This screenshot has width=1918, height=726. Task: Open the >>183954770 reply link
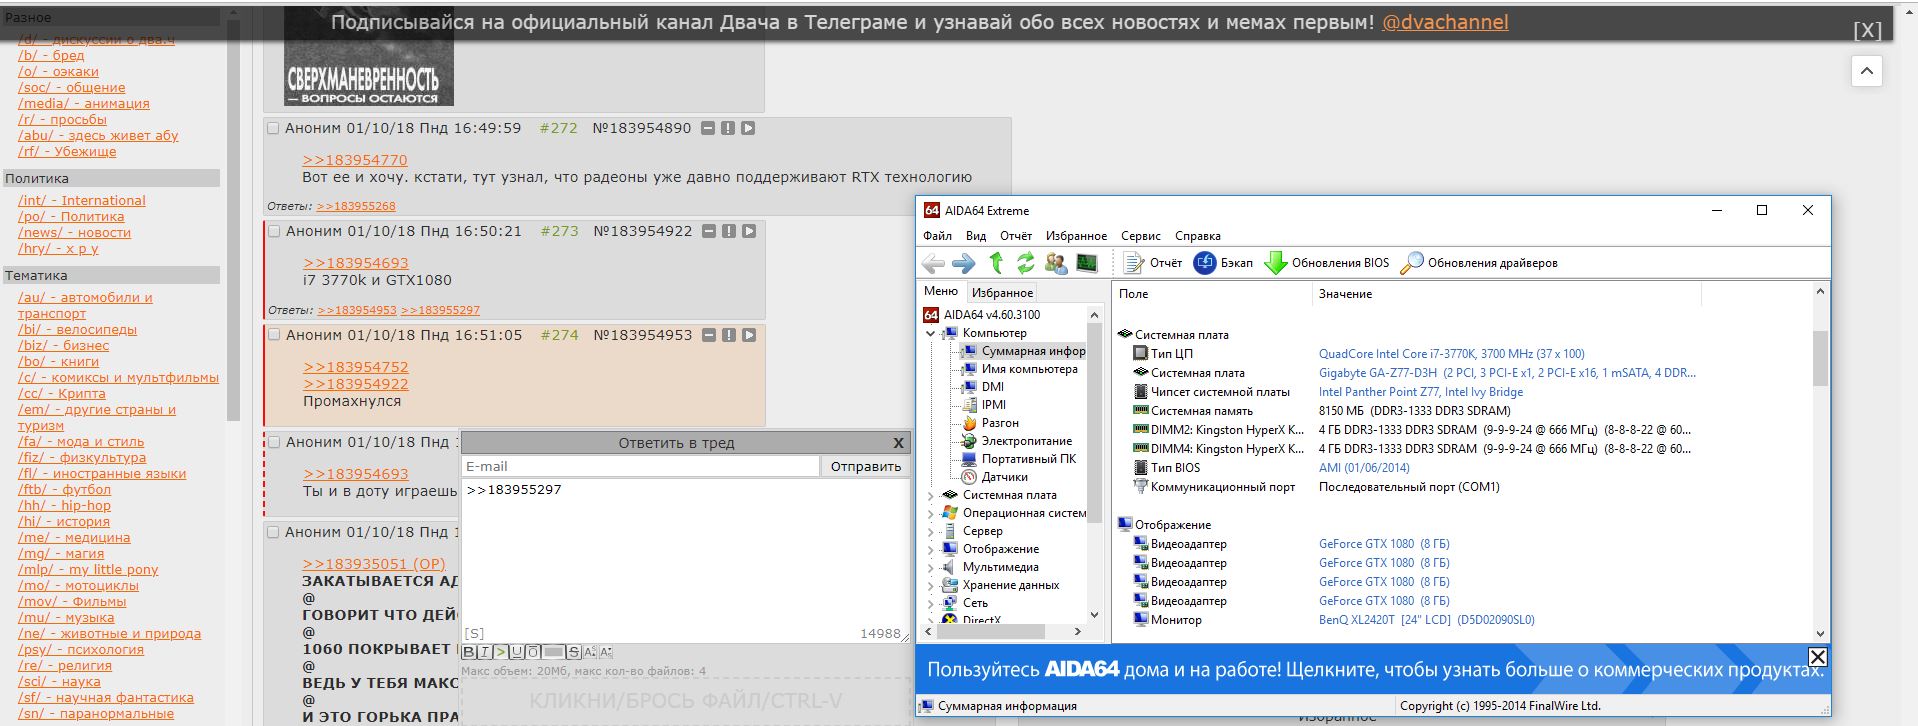coord(355,160)
